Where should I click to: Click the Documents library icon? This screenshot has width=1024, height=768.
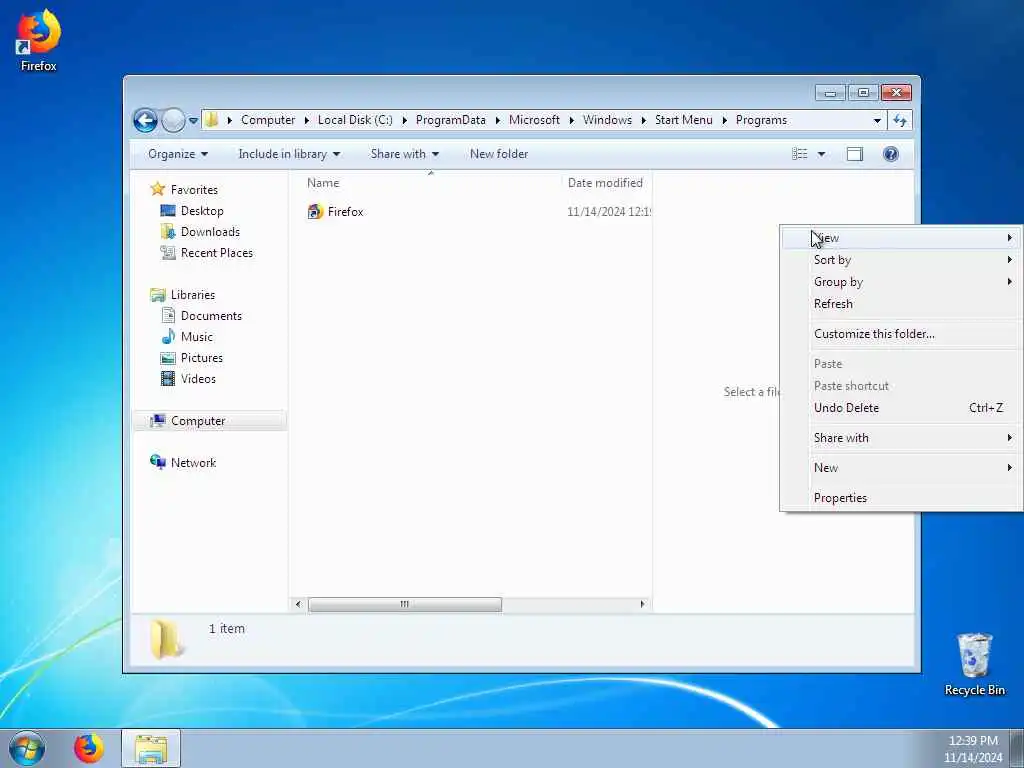(168, 315)
